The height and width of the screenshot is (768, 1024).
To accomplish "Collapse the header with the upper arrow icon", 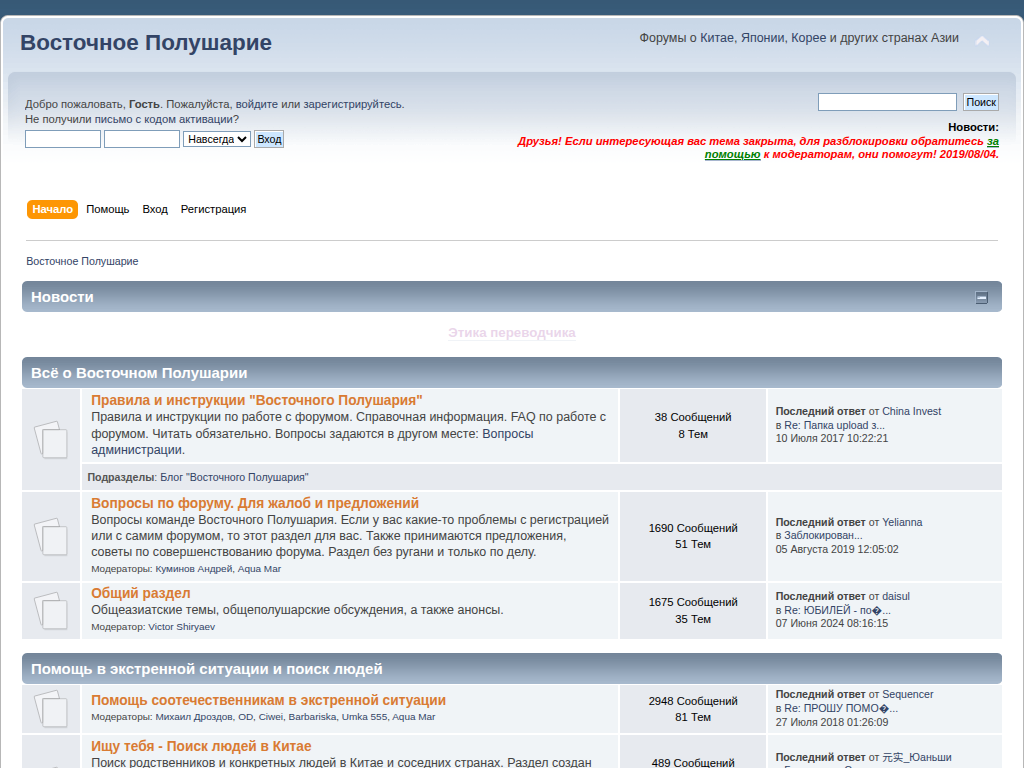I will point(982,42).
